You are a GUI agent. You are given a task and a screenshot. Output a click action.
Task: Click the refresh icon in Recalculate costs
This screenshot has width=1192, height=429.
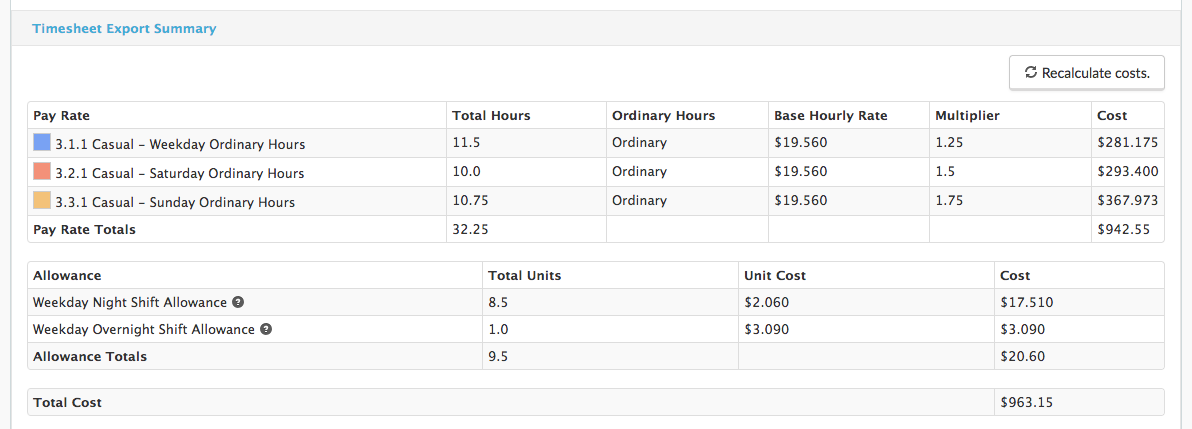[x=1031, y=73]
